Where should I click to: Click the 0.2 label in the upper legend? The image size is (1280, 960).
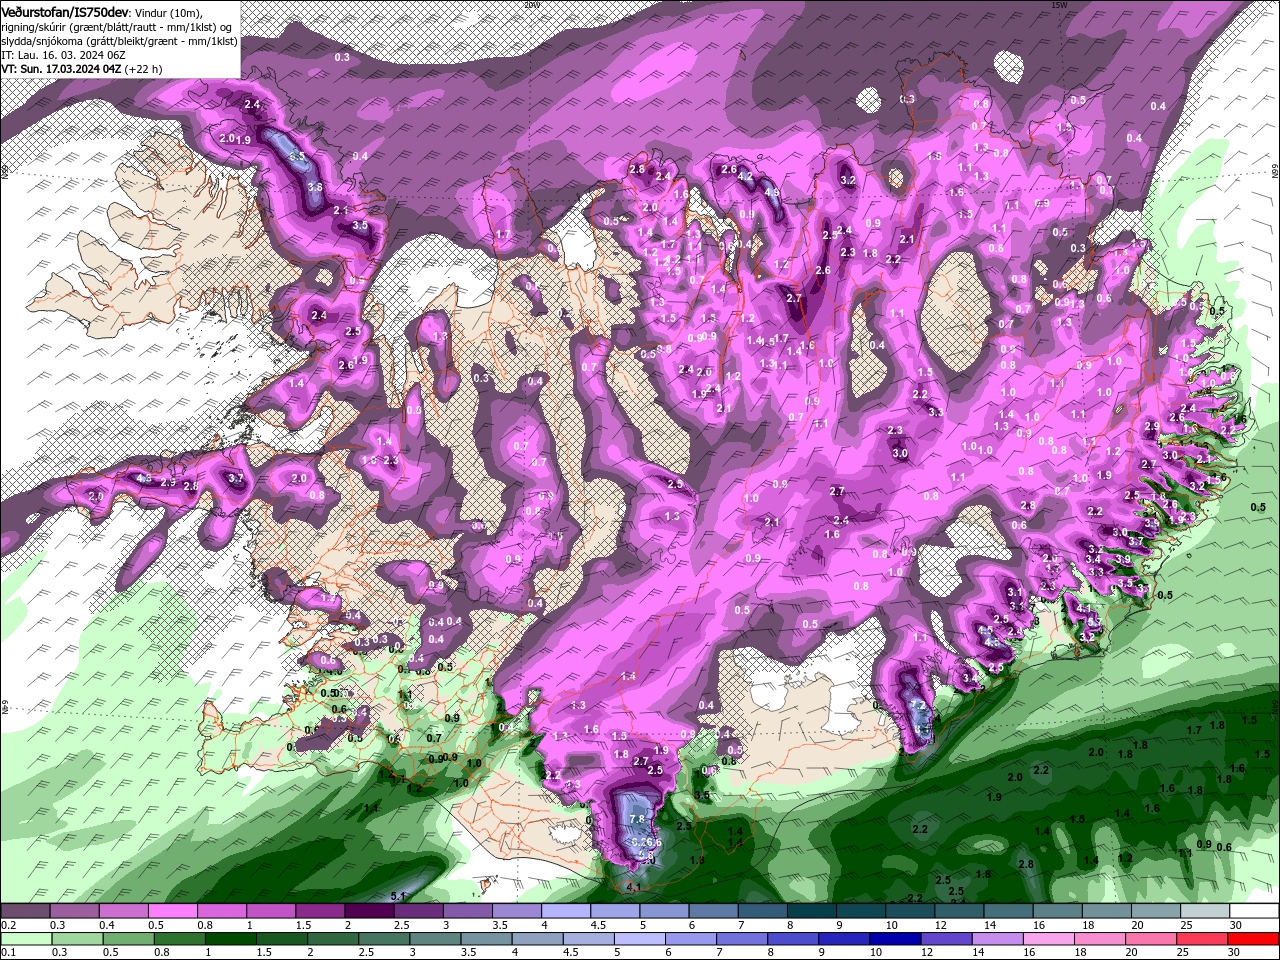coord(7,925)
